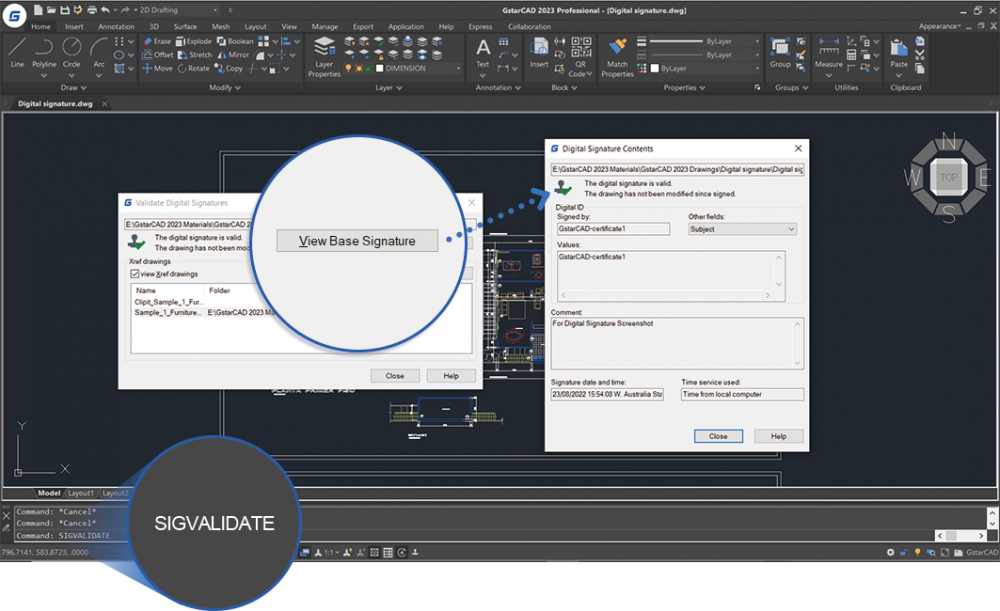Switch to the Annotation ribbon tab
This screenshot has height=611, width=1000.
(116, 27)
